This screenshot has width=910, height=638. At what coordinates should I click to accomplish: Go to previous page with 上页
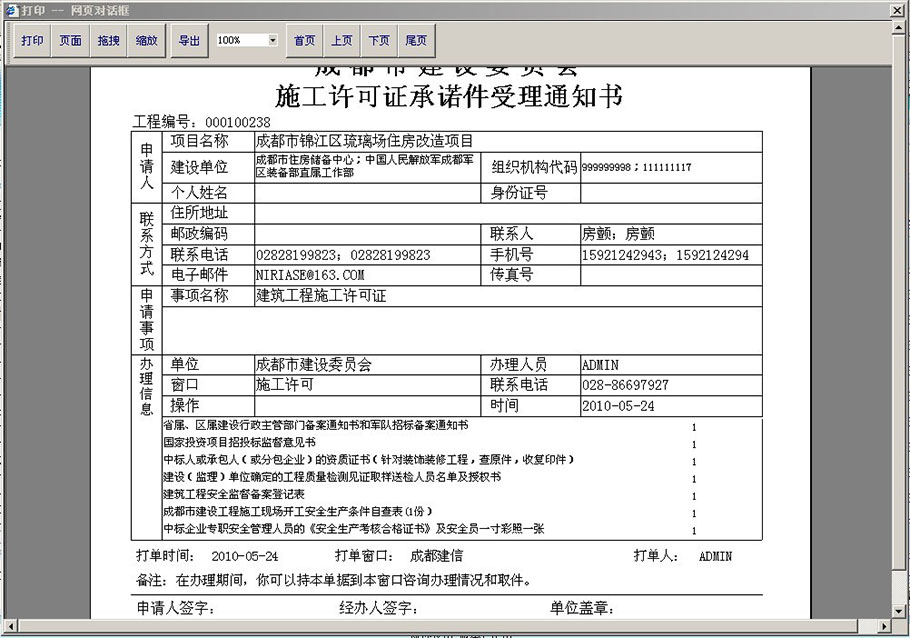click(x=342, y=41)
